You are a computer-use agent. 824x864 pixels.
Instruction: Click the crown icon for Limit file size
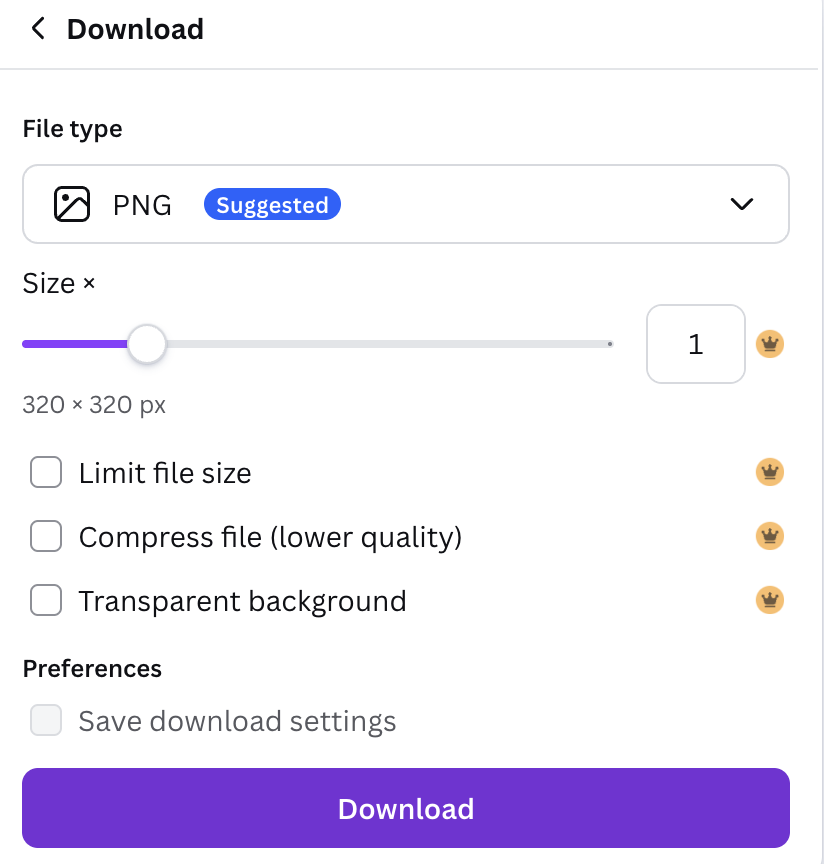pyautogui.click(x=770, y=472)
